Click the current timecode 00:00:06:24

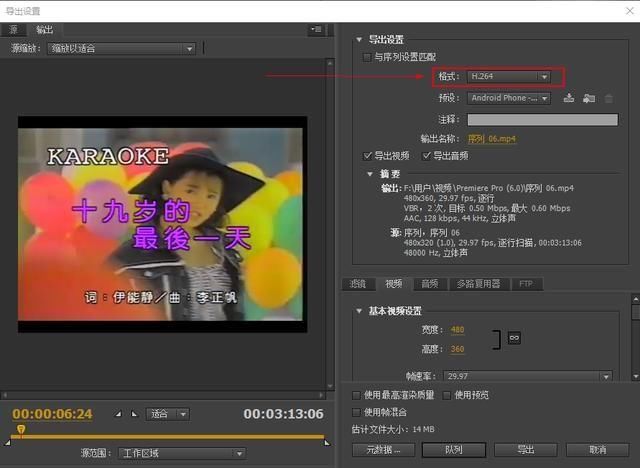coord(52,414)
